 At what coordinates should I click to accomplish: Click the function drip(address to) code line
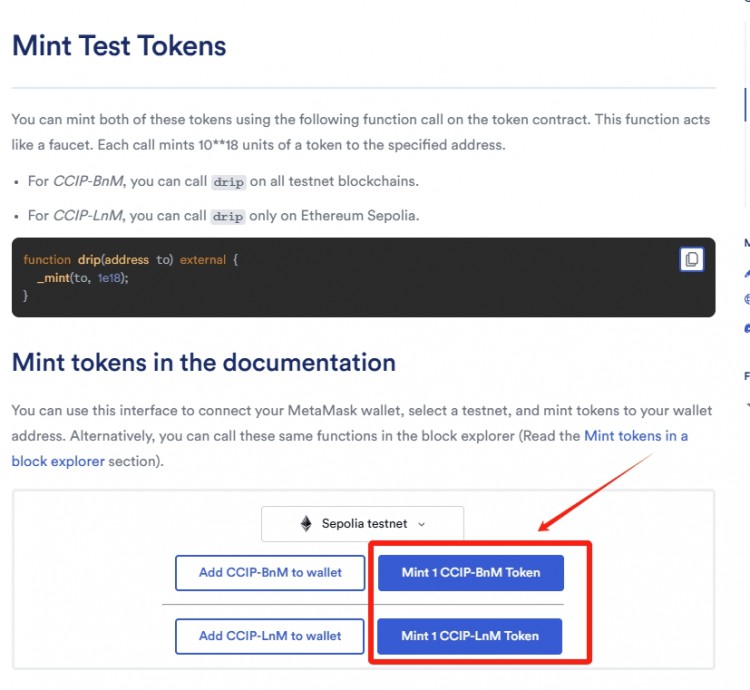point(131,260)
